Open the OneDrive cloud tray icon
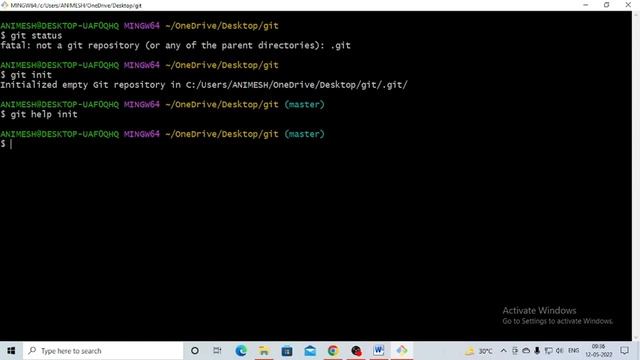 pyautogui.click(x=526, y=351)
